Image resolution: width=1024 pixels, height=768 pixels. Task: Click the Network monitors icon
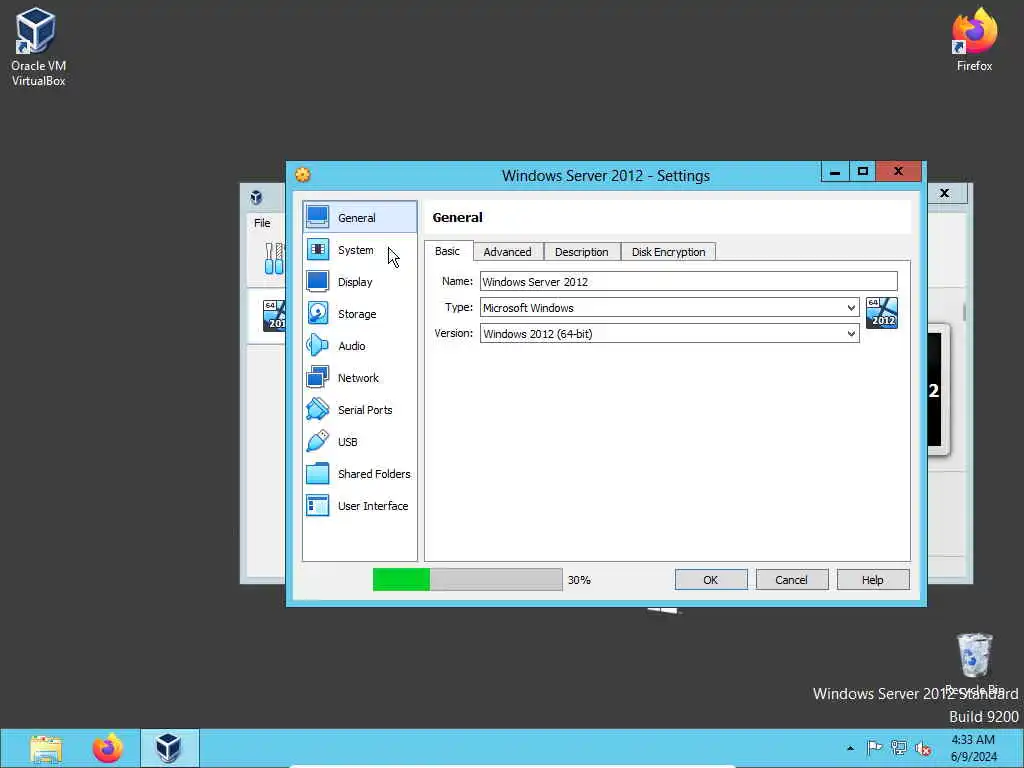coord(317,377)
